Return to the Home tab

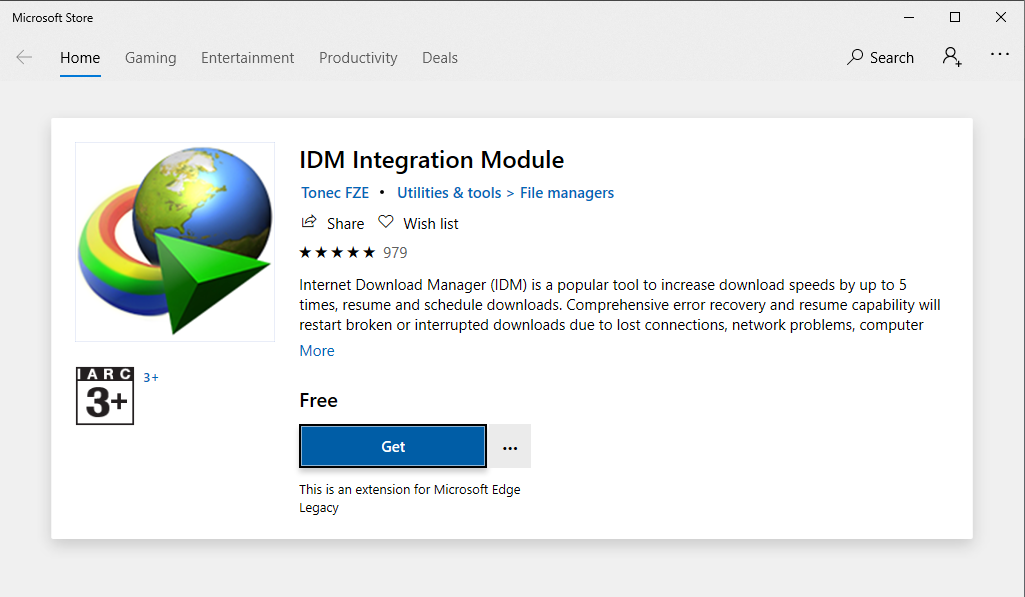coord(80,58)
